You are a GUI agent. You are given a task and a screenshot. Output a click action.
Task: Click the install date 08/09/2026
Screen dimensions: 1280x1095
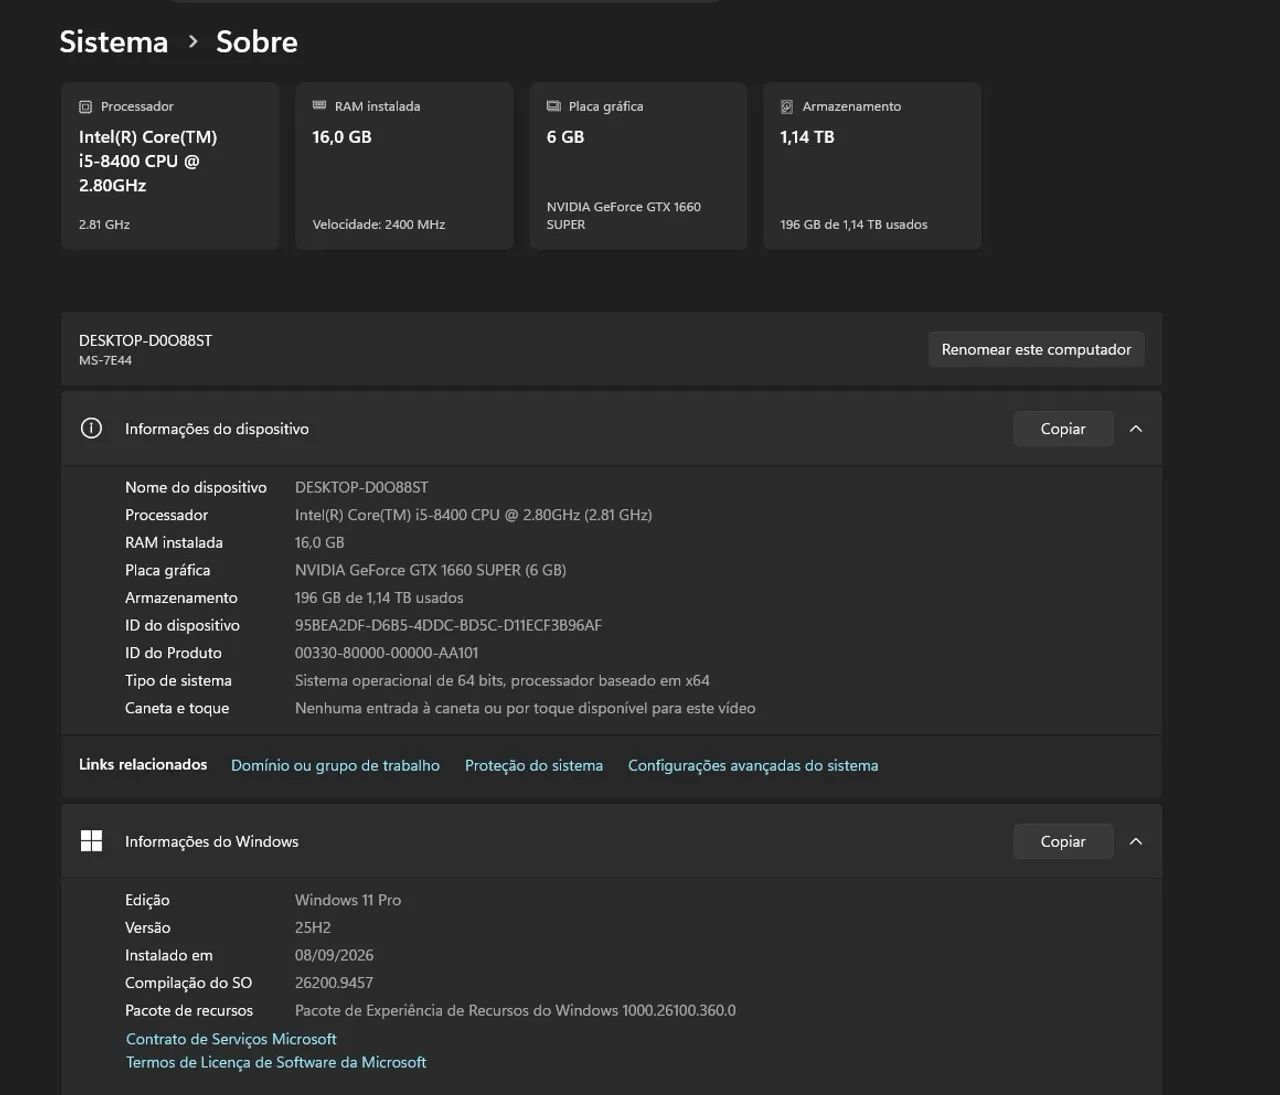334,955
